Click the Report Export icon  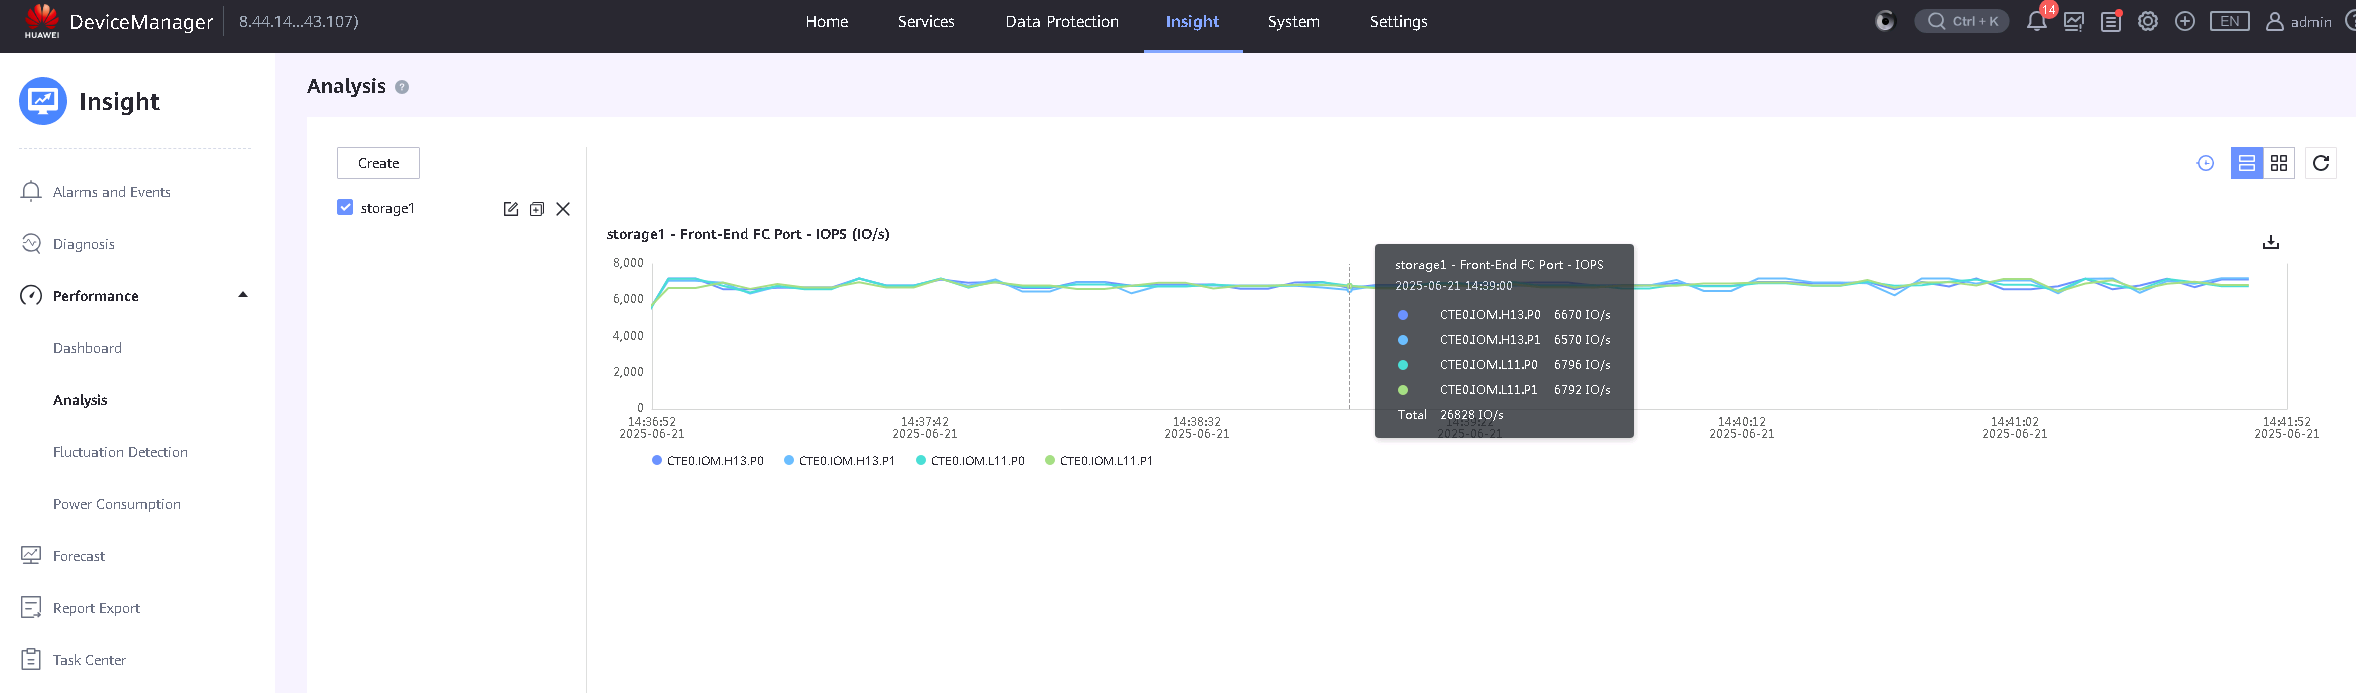point(31,607)
